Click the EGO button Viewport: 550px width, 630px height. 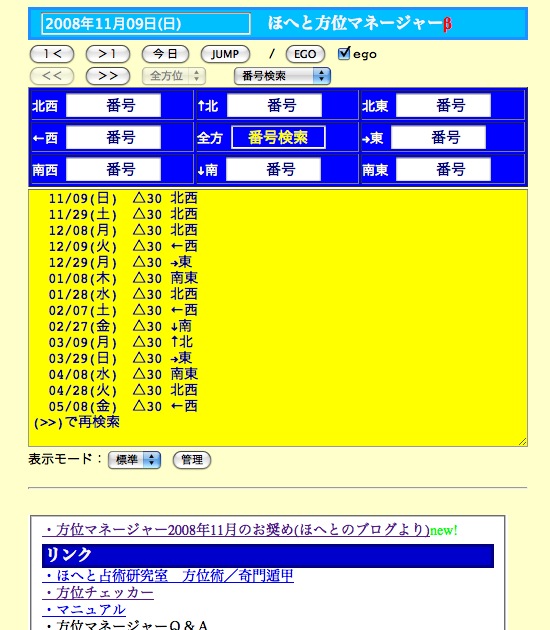point(305,54)
